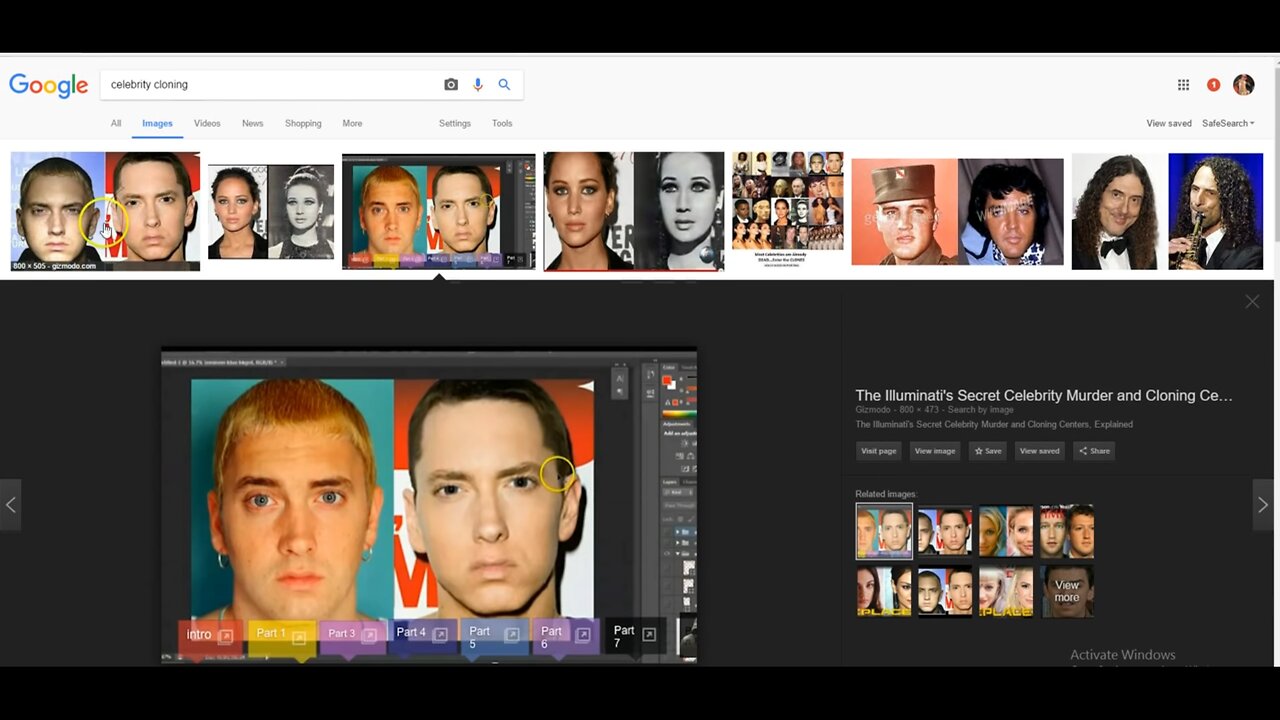Open the currently selected Photoshop screenshot thumbnail
This screenshot has height=720, width=1280.
pos(438,211)
